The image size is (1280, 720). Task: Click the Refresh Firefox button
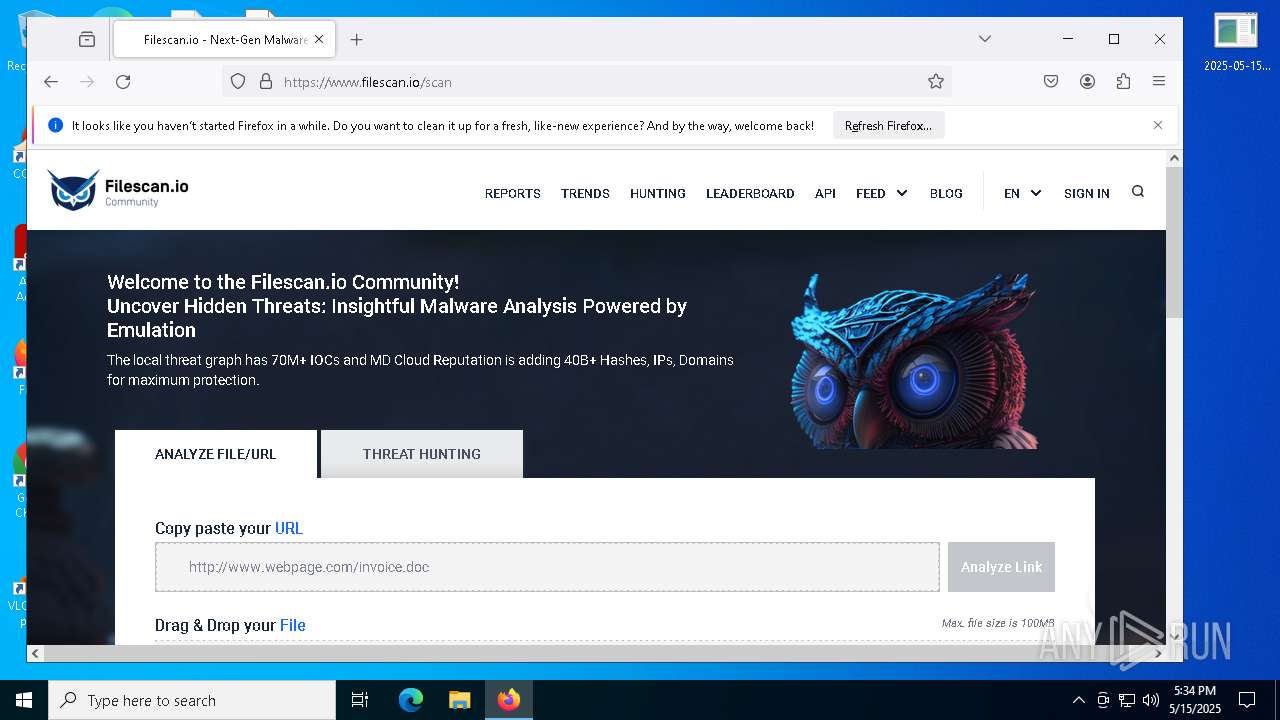888,126
